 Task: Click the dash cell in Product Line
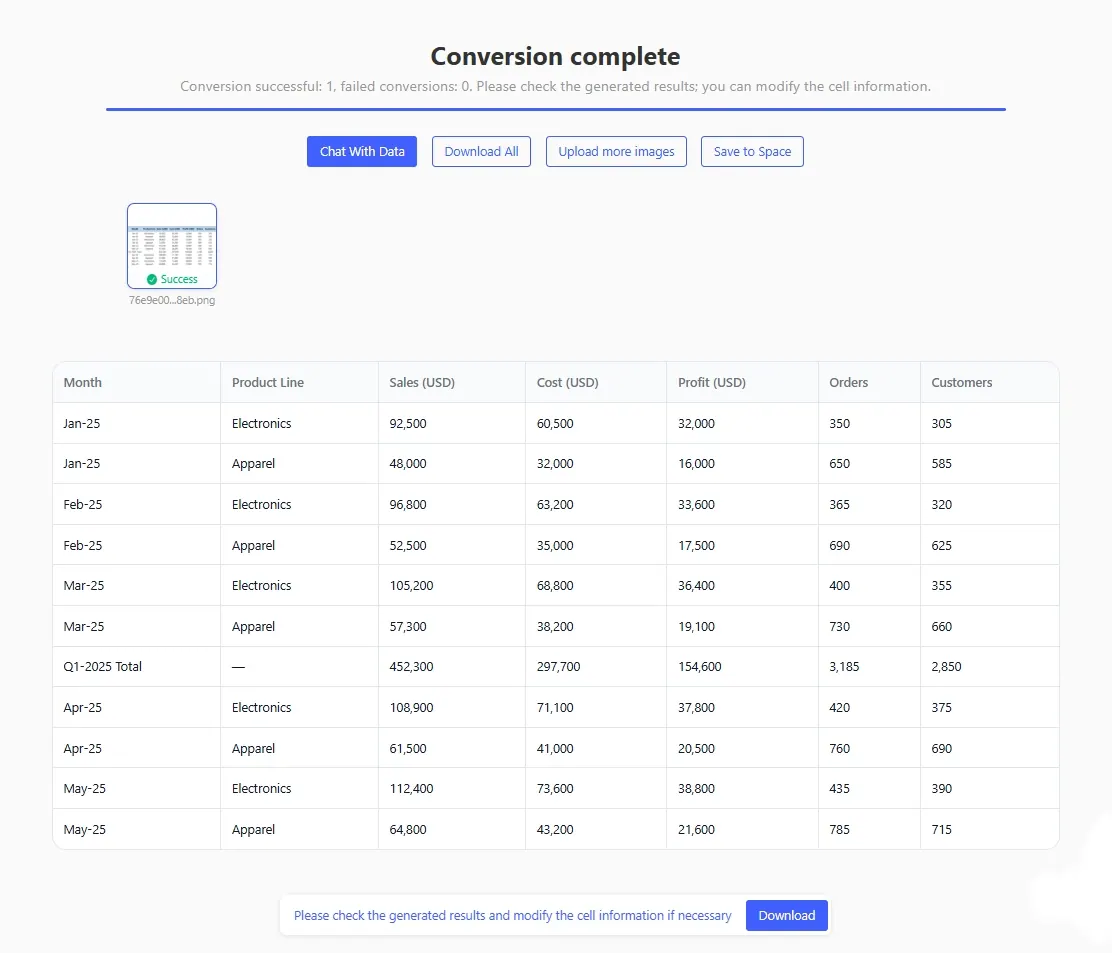(x=238, y=666)
